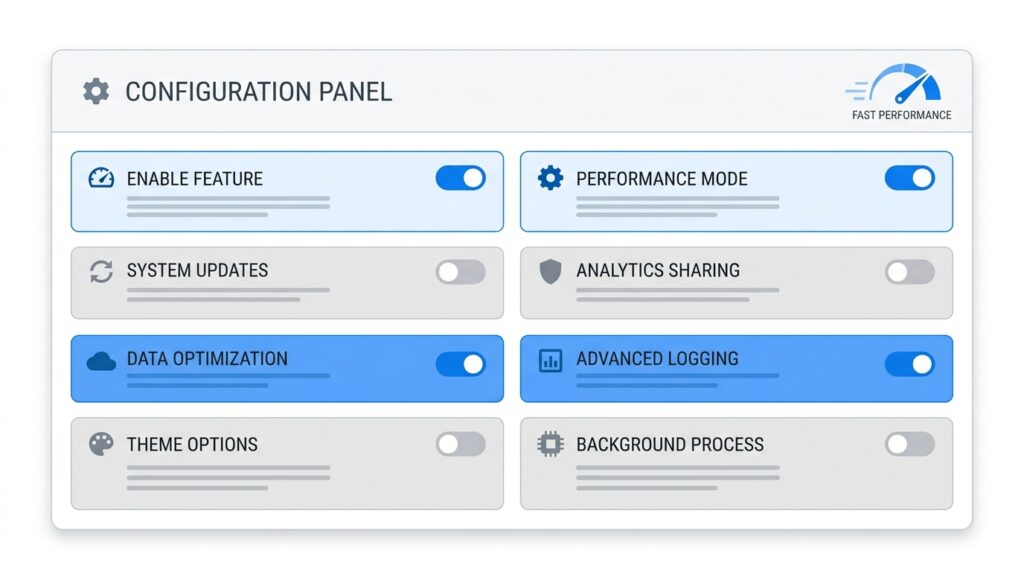Screen dimensions: 1024x572
Task: Click the Fast Performance speedometer icon
Action: coord(893,84)
